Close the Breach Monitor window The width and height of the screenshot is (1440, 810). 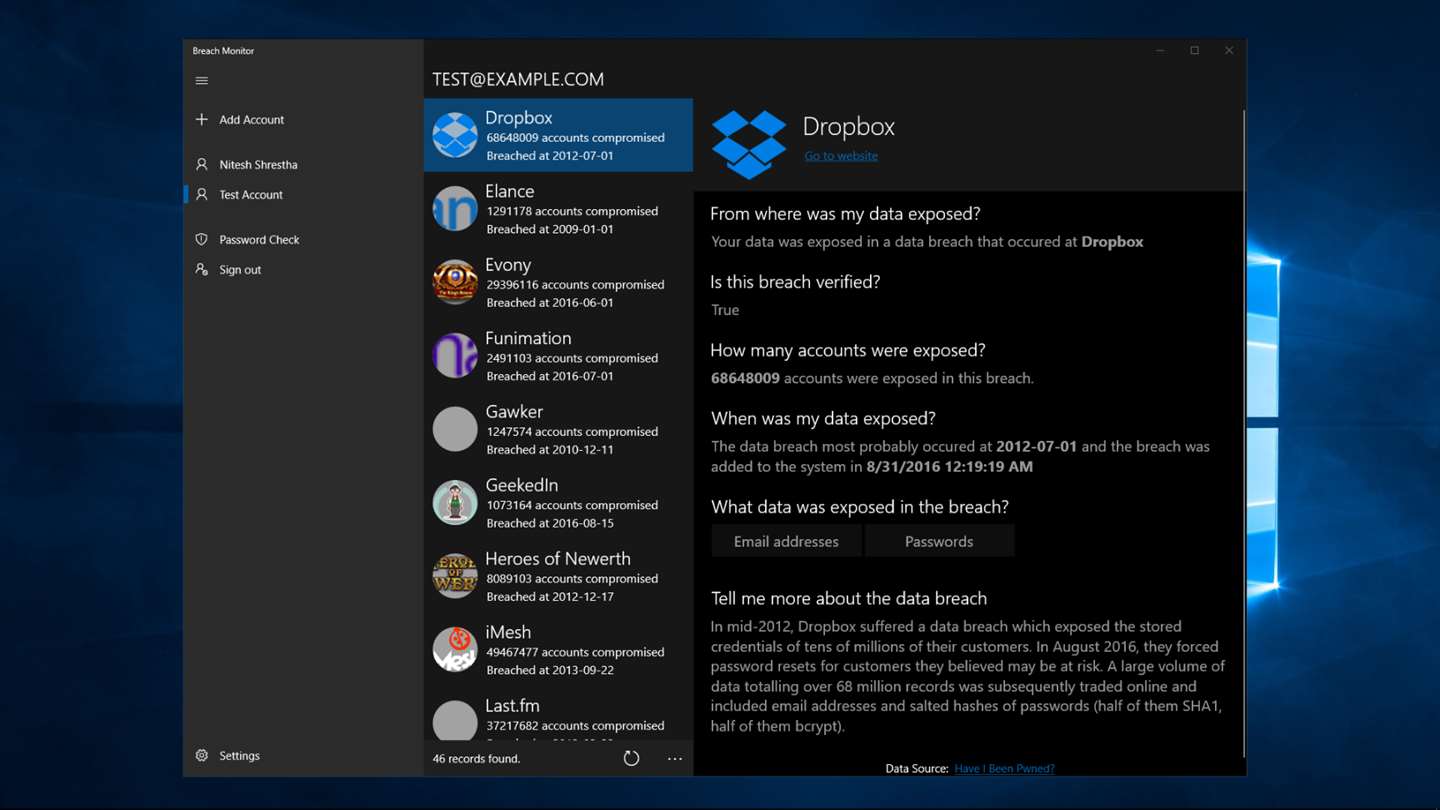1229,51
